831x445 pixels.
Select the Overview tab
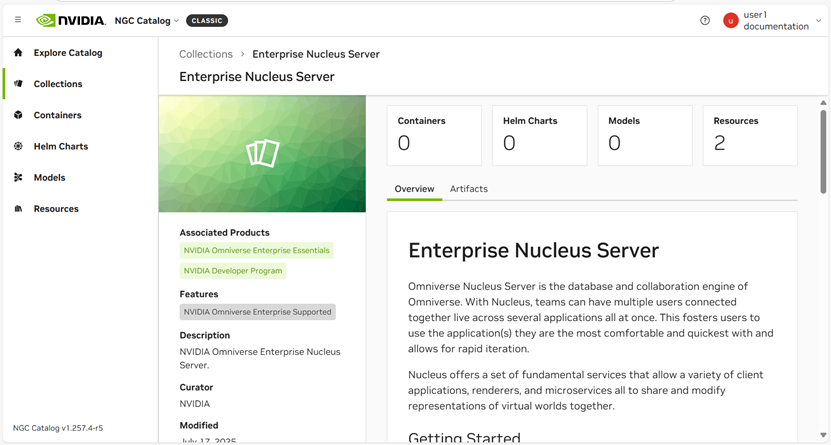(414, 189)
